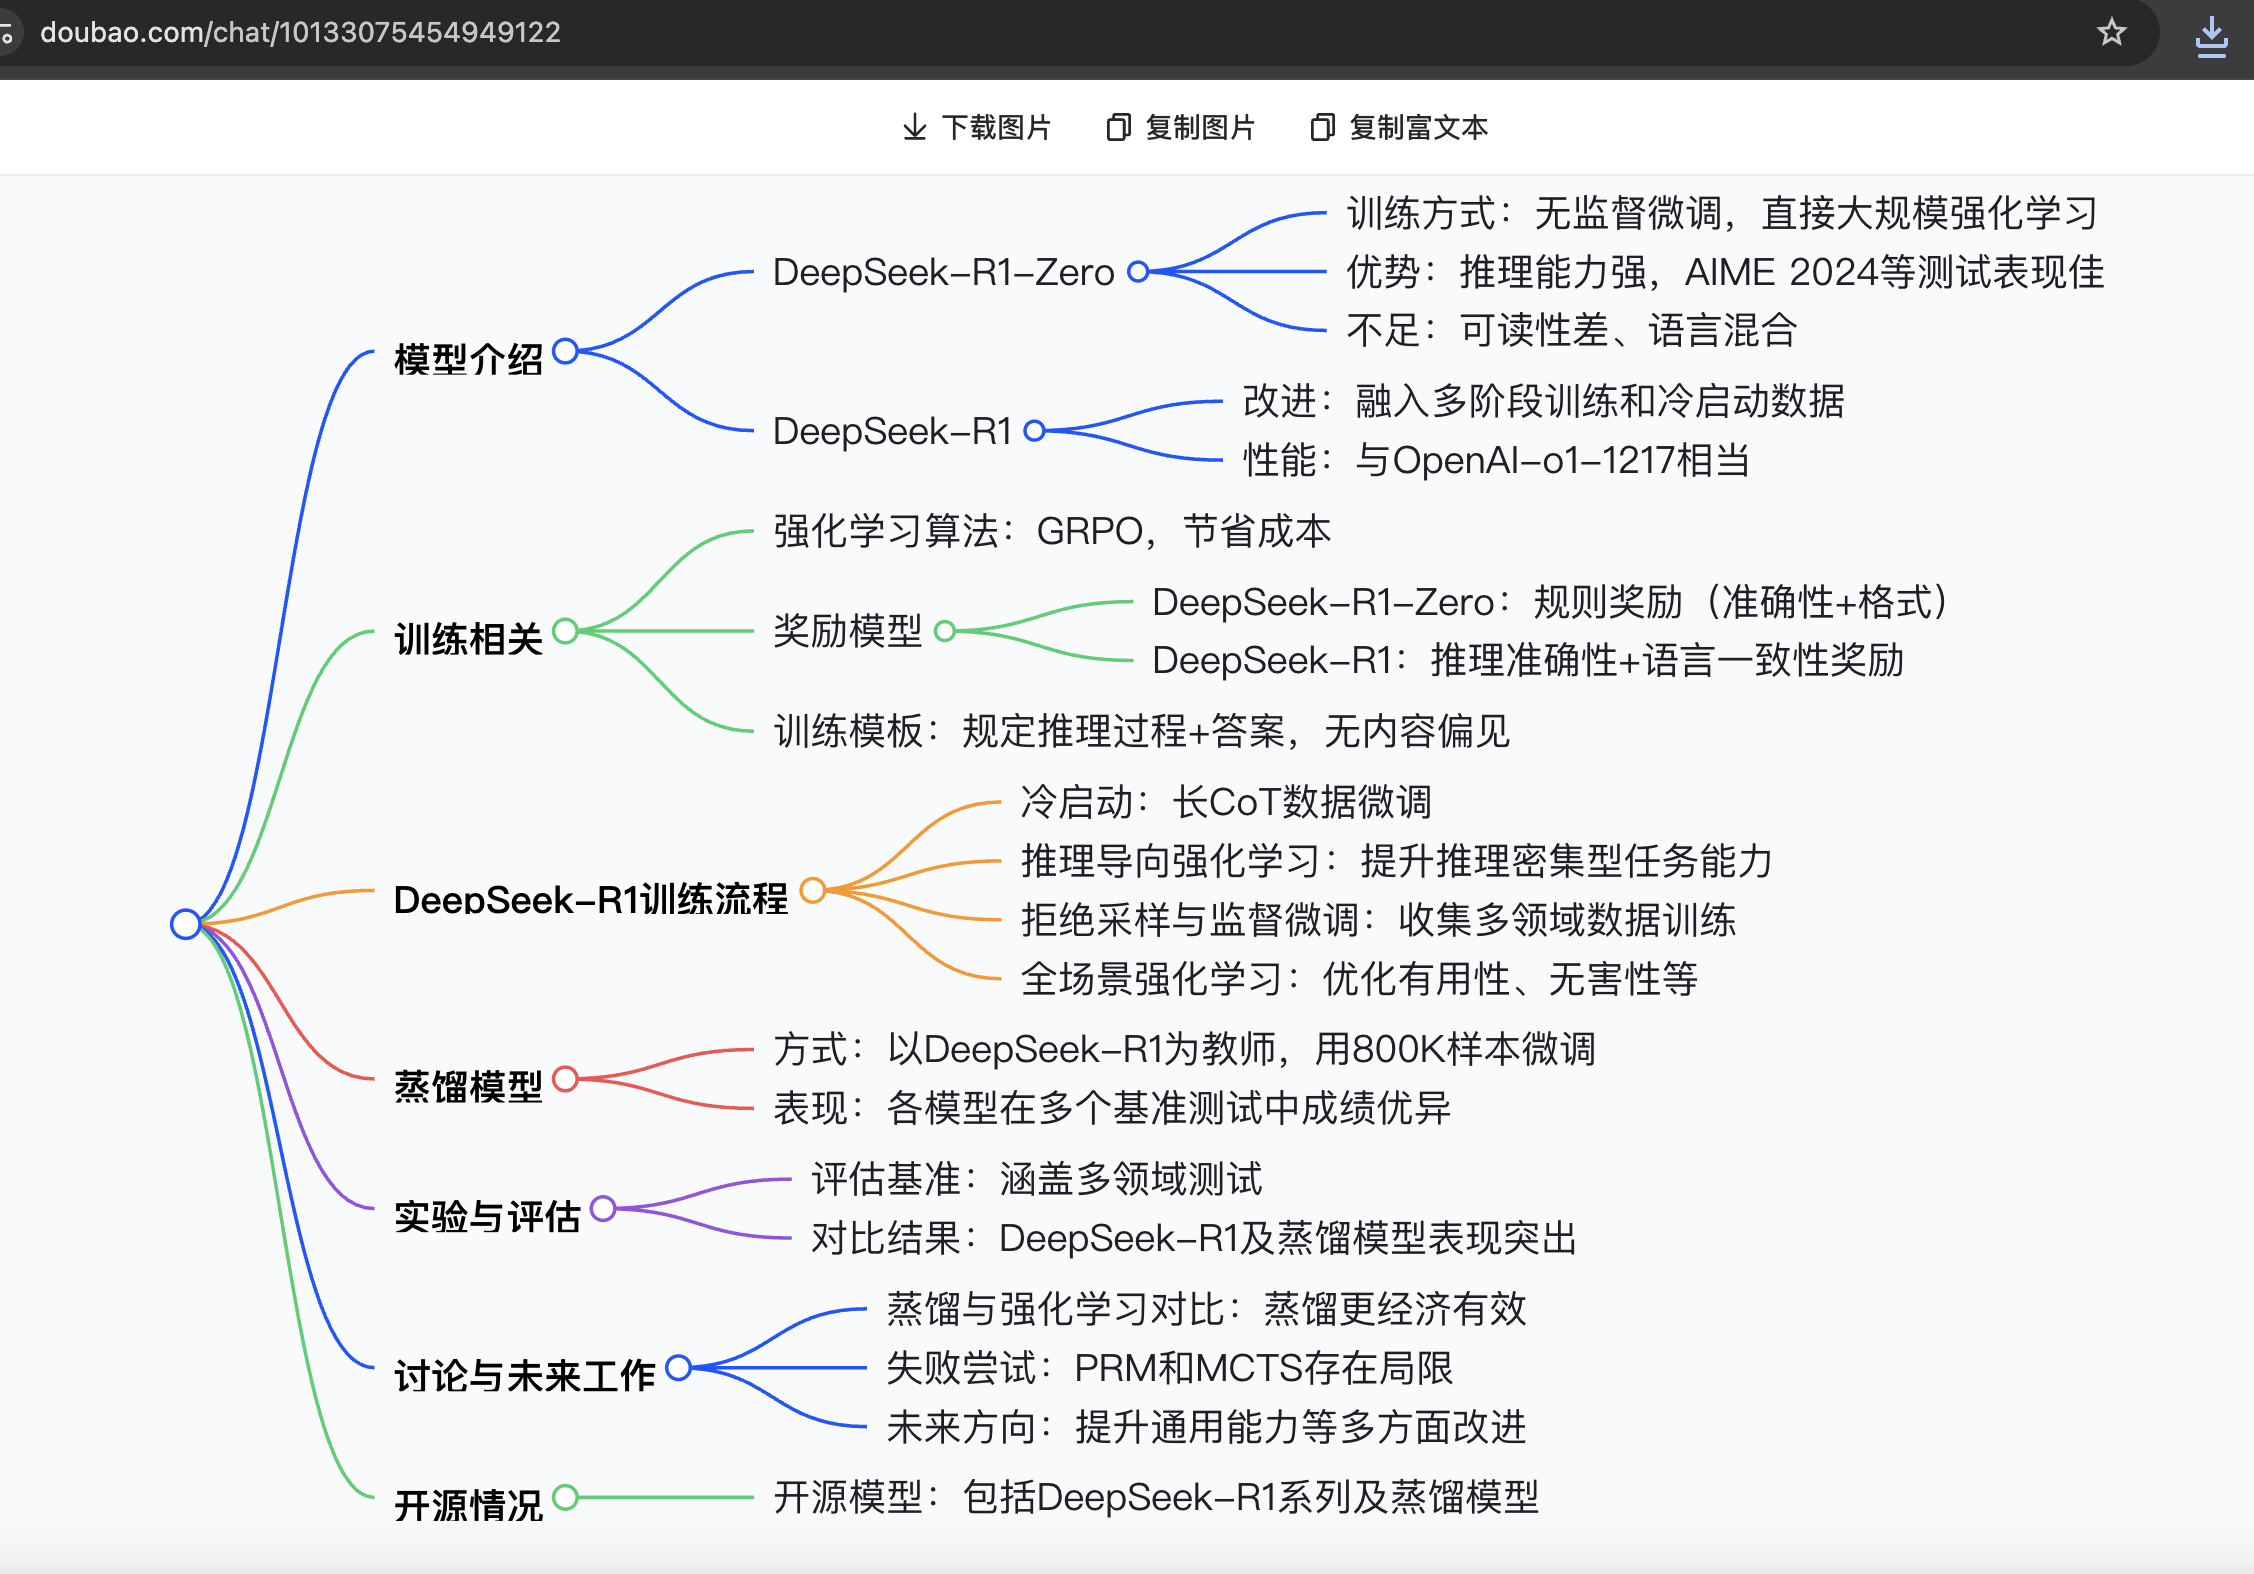Select the 实验与评估 topic node
This screenshot has height=1574, width=2254.
tap(487, 1217)
